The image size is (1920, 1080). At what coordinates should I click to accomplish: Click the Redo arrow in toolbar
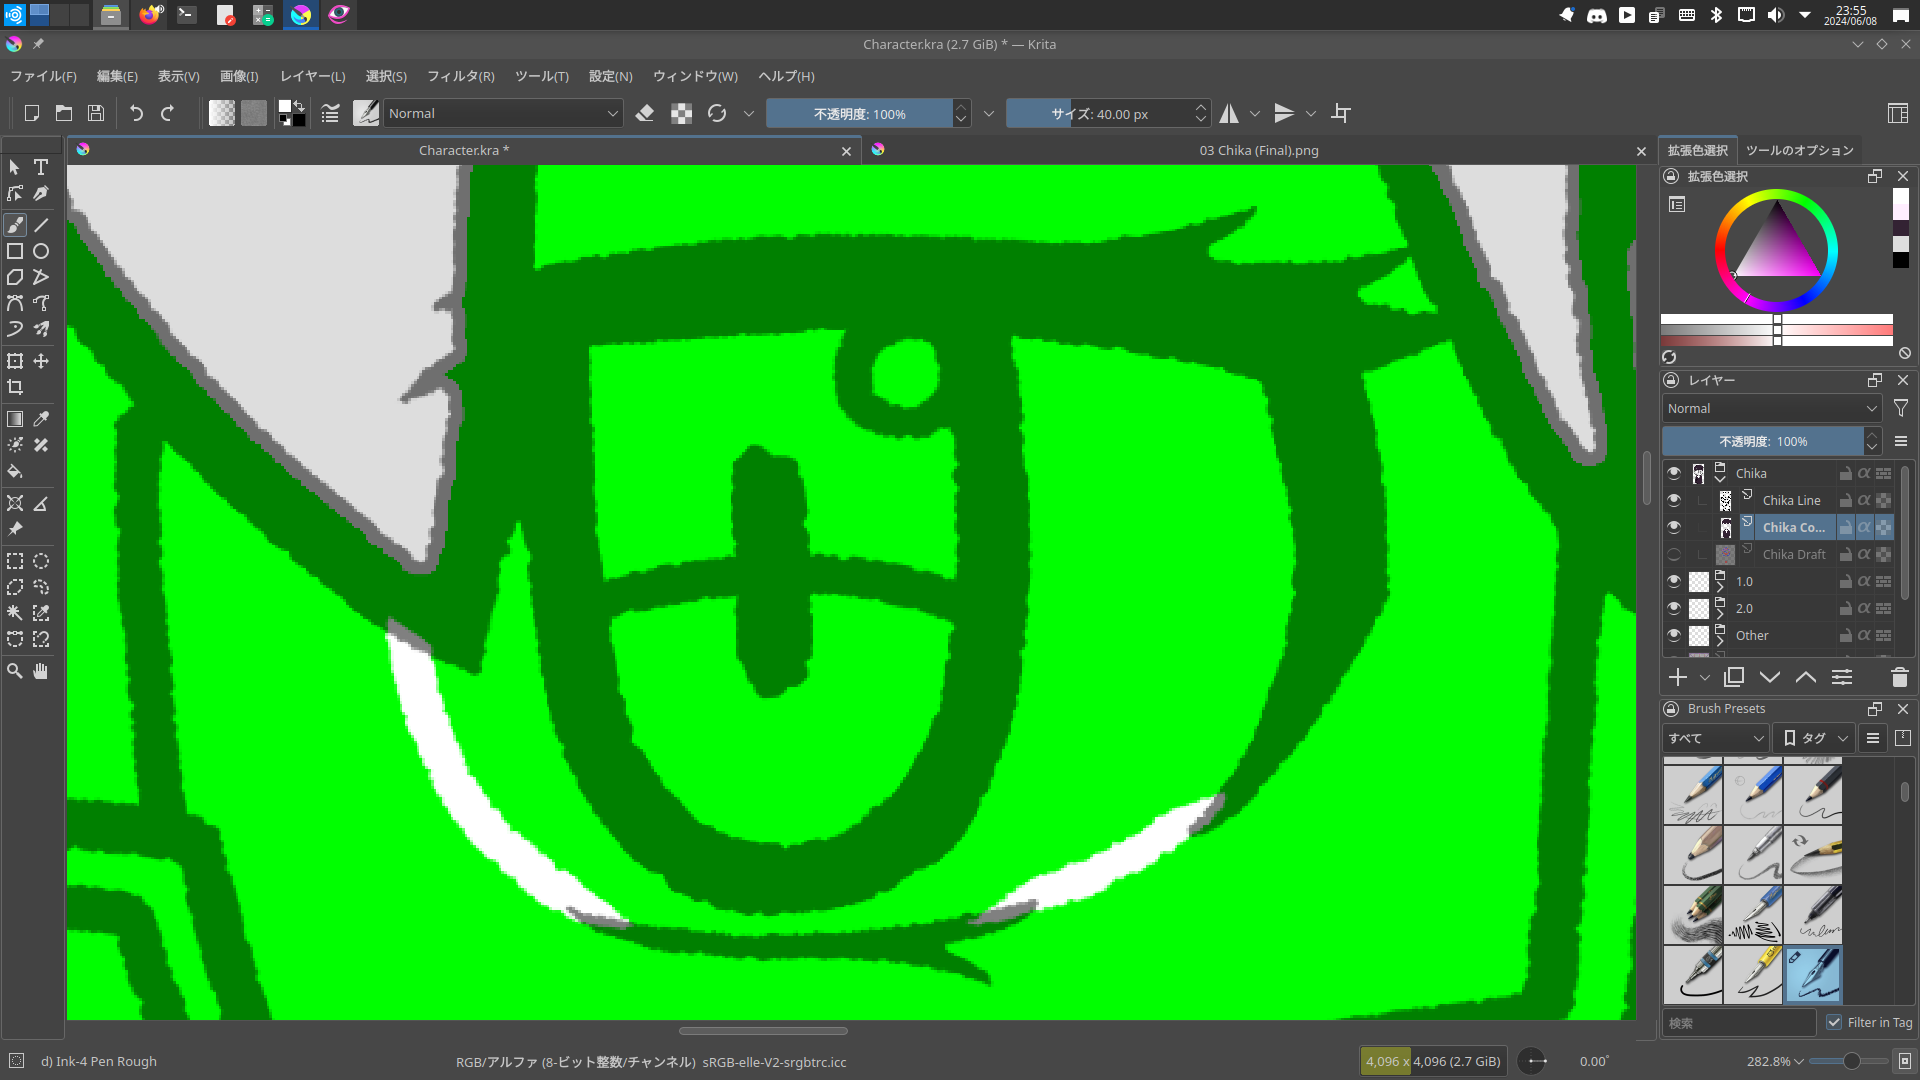tap(167, 113)
